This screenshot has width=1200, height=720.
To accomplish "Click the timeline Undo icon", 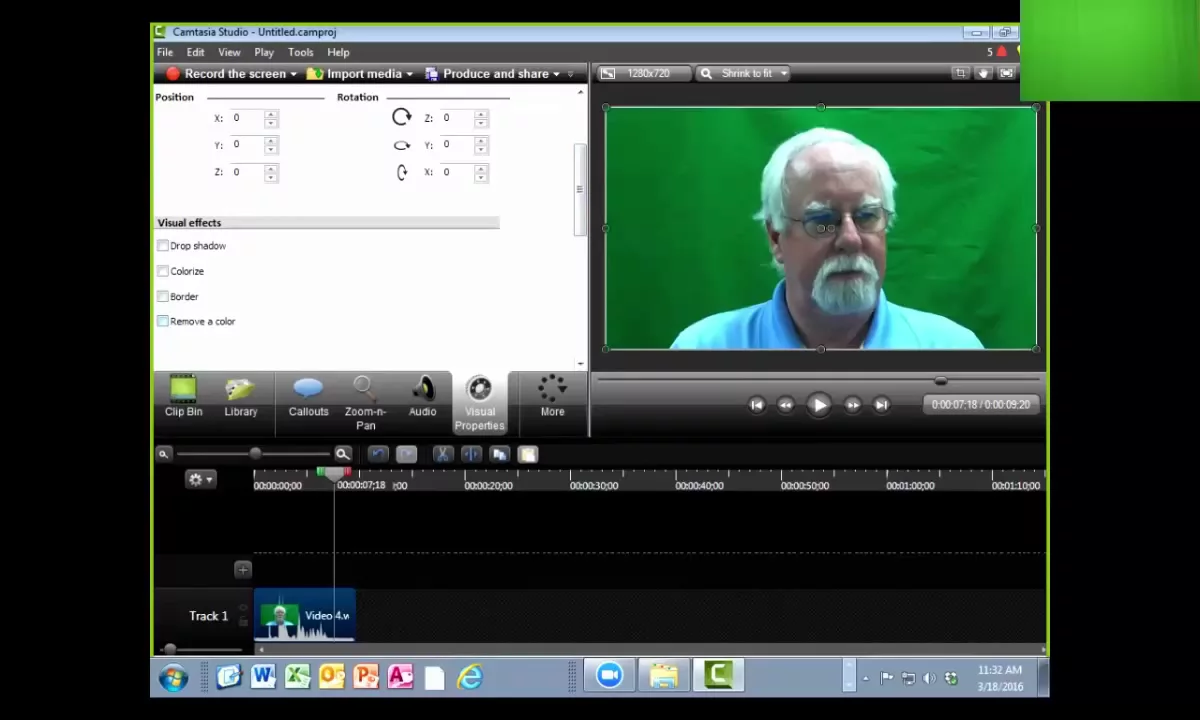I will [x=377, y=455].
